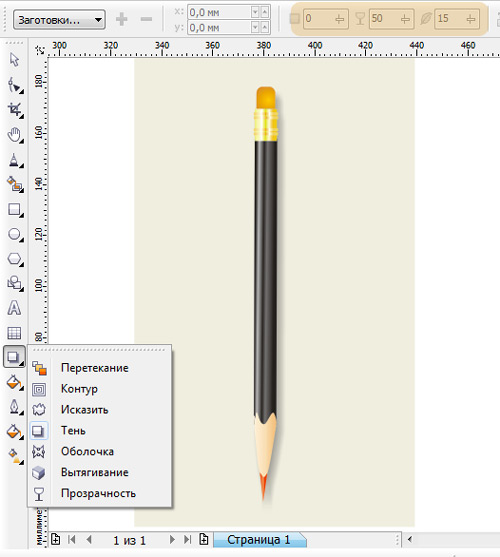Choose Вытягивание from the flyout

[99, 473]
